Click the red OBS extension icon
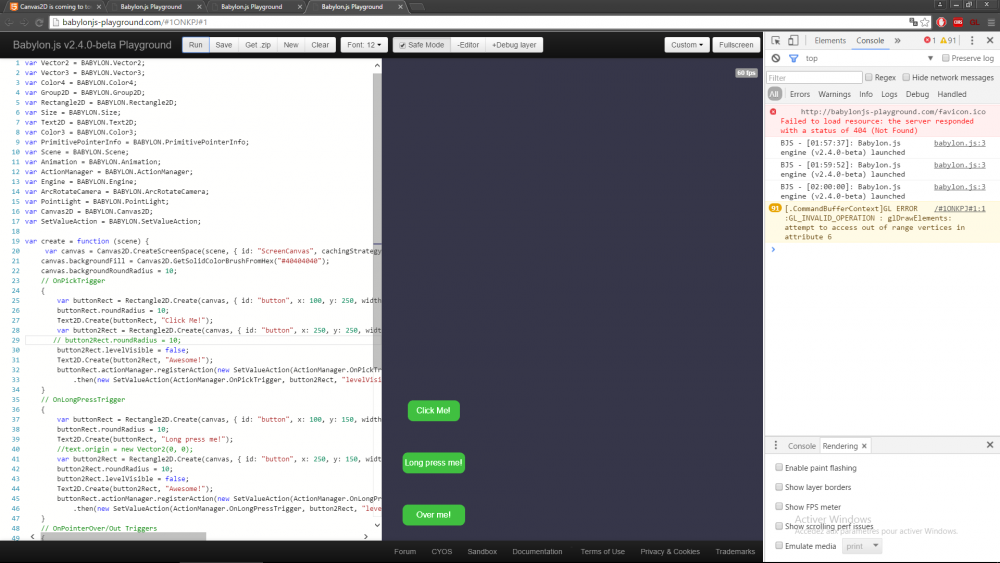Viewport: 1000px width, 563px height. [958, 22]
